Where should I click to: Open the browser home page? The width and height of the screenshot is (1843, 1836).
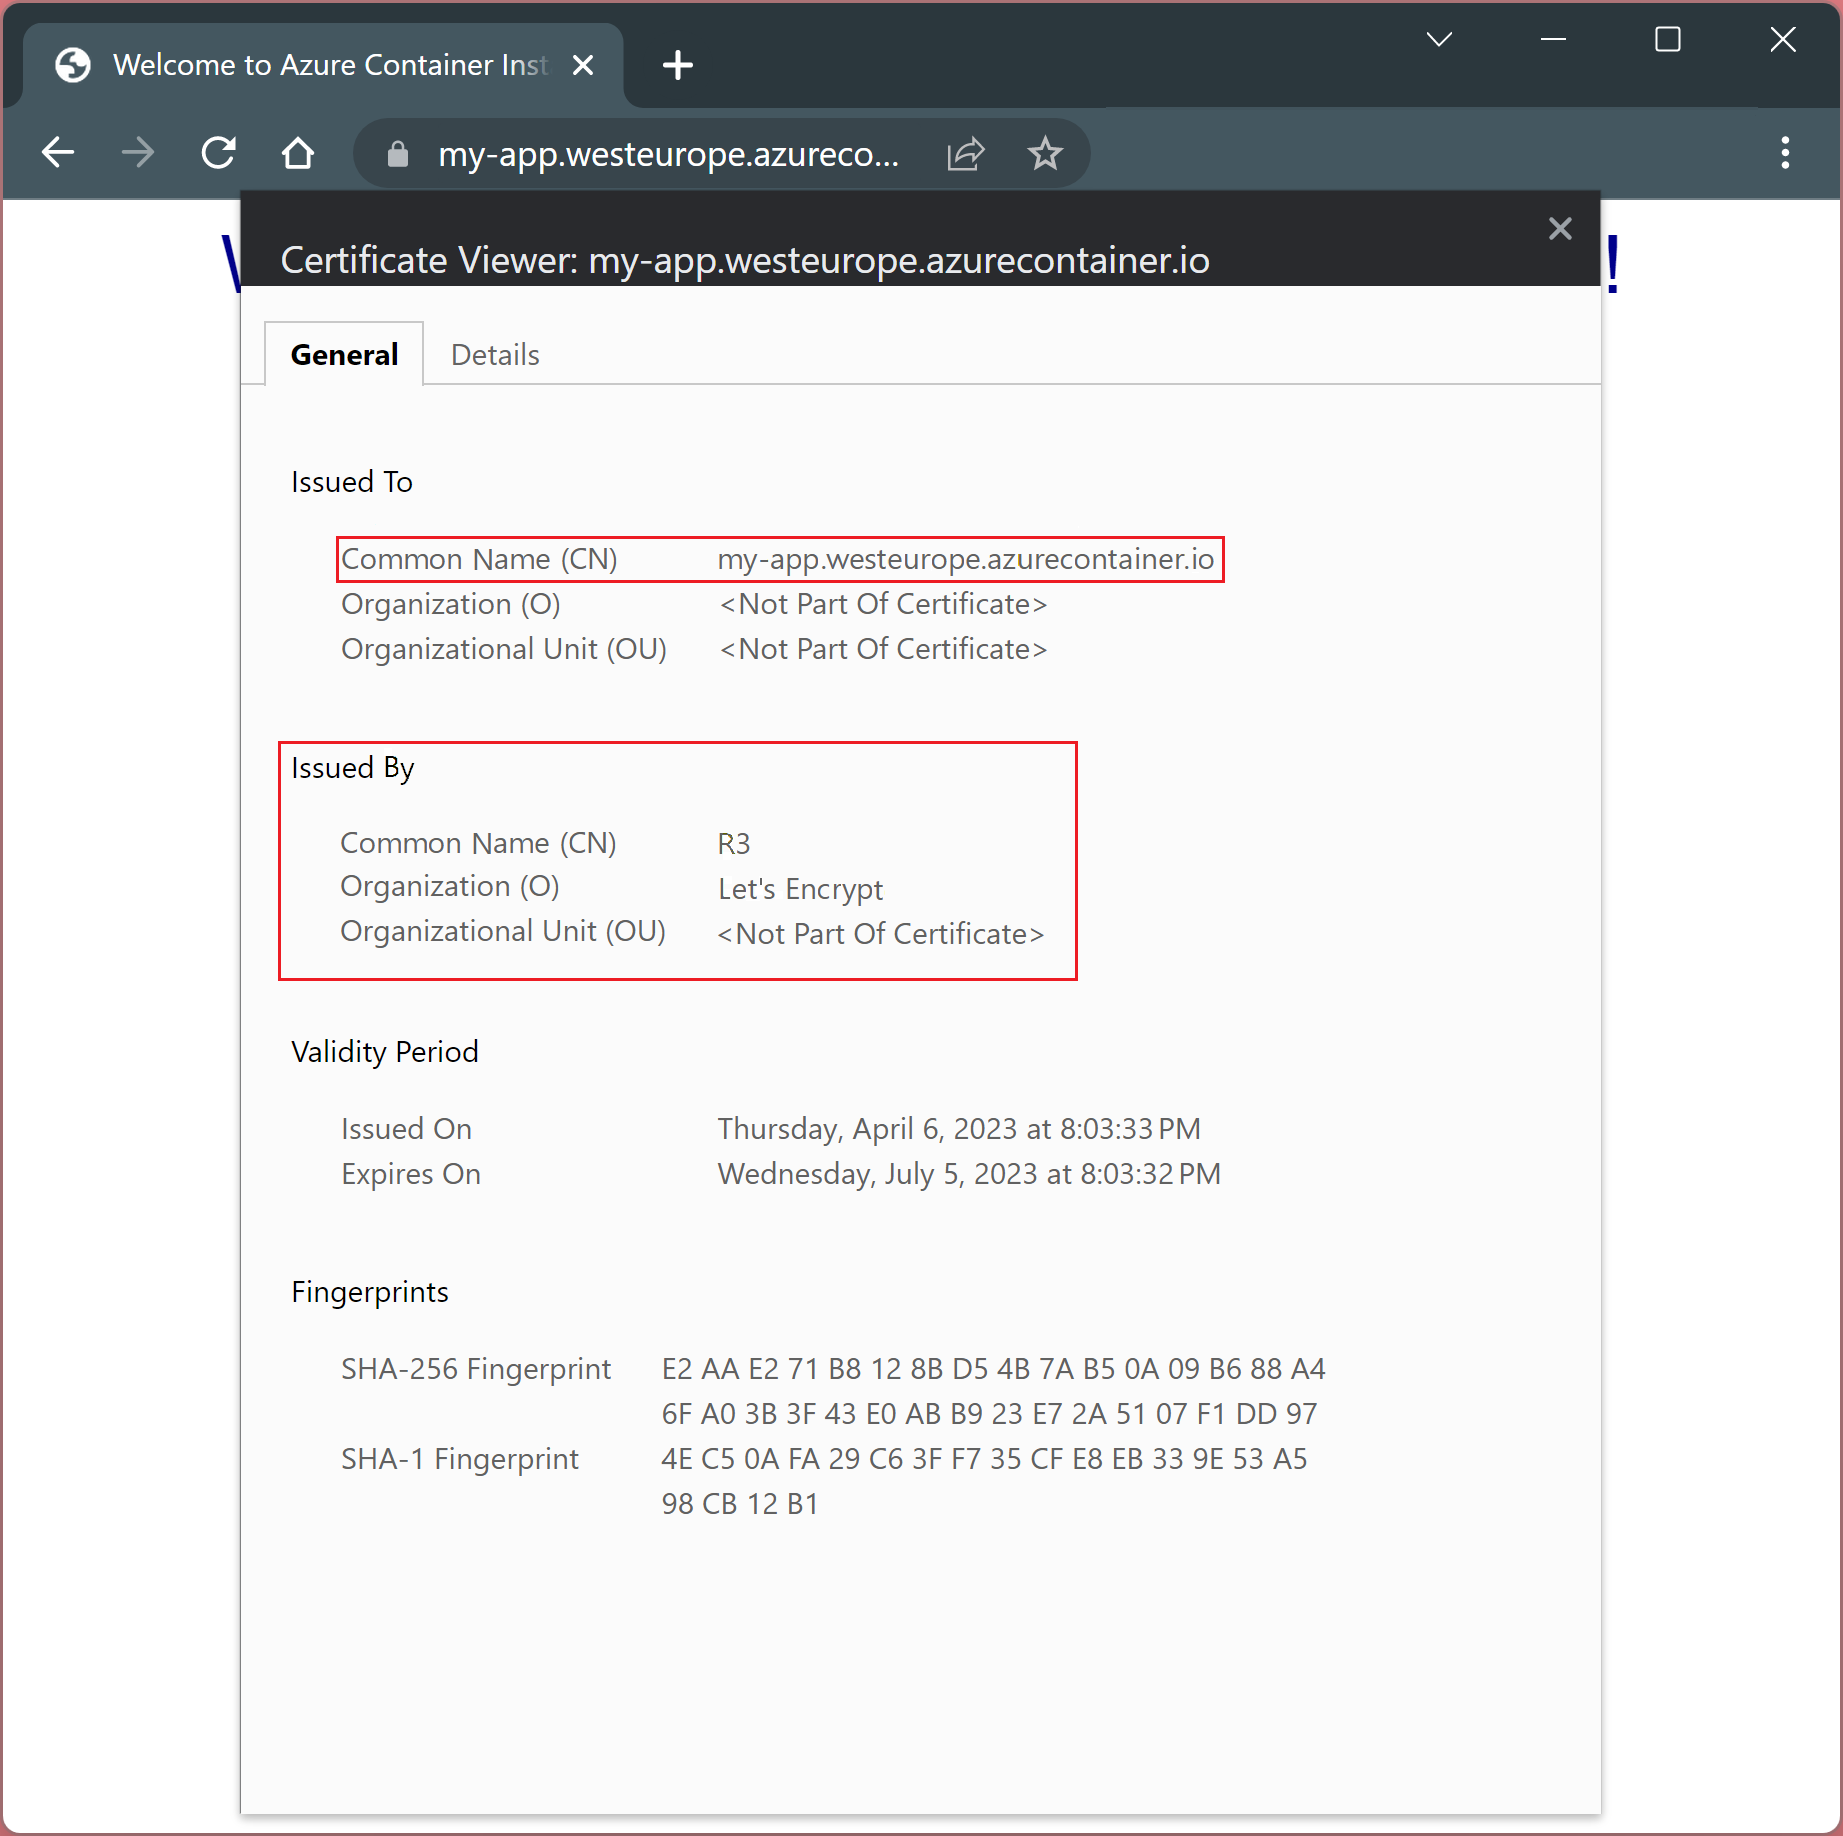[x=298, y=153]
